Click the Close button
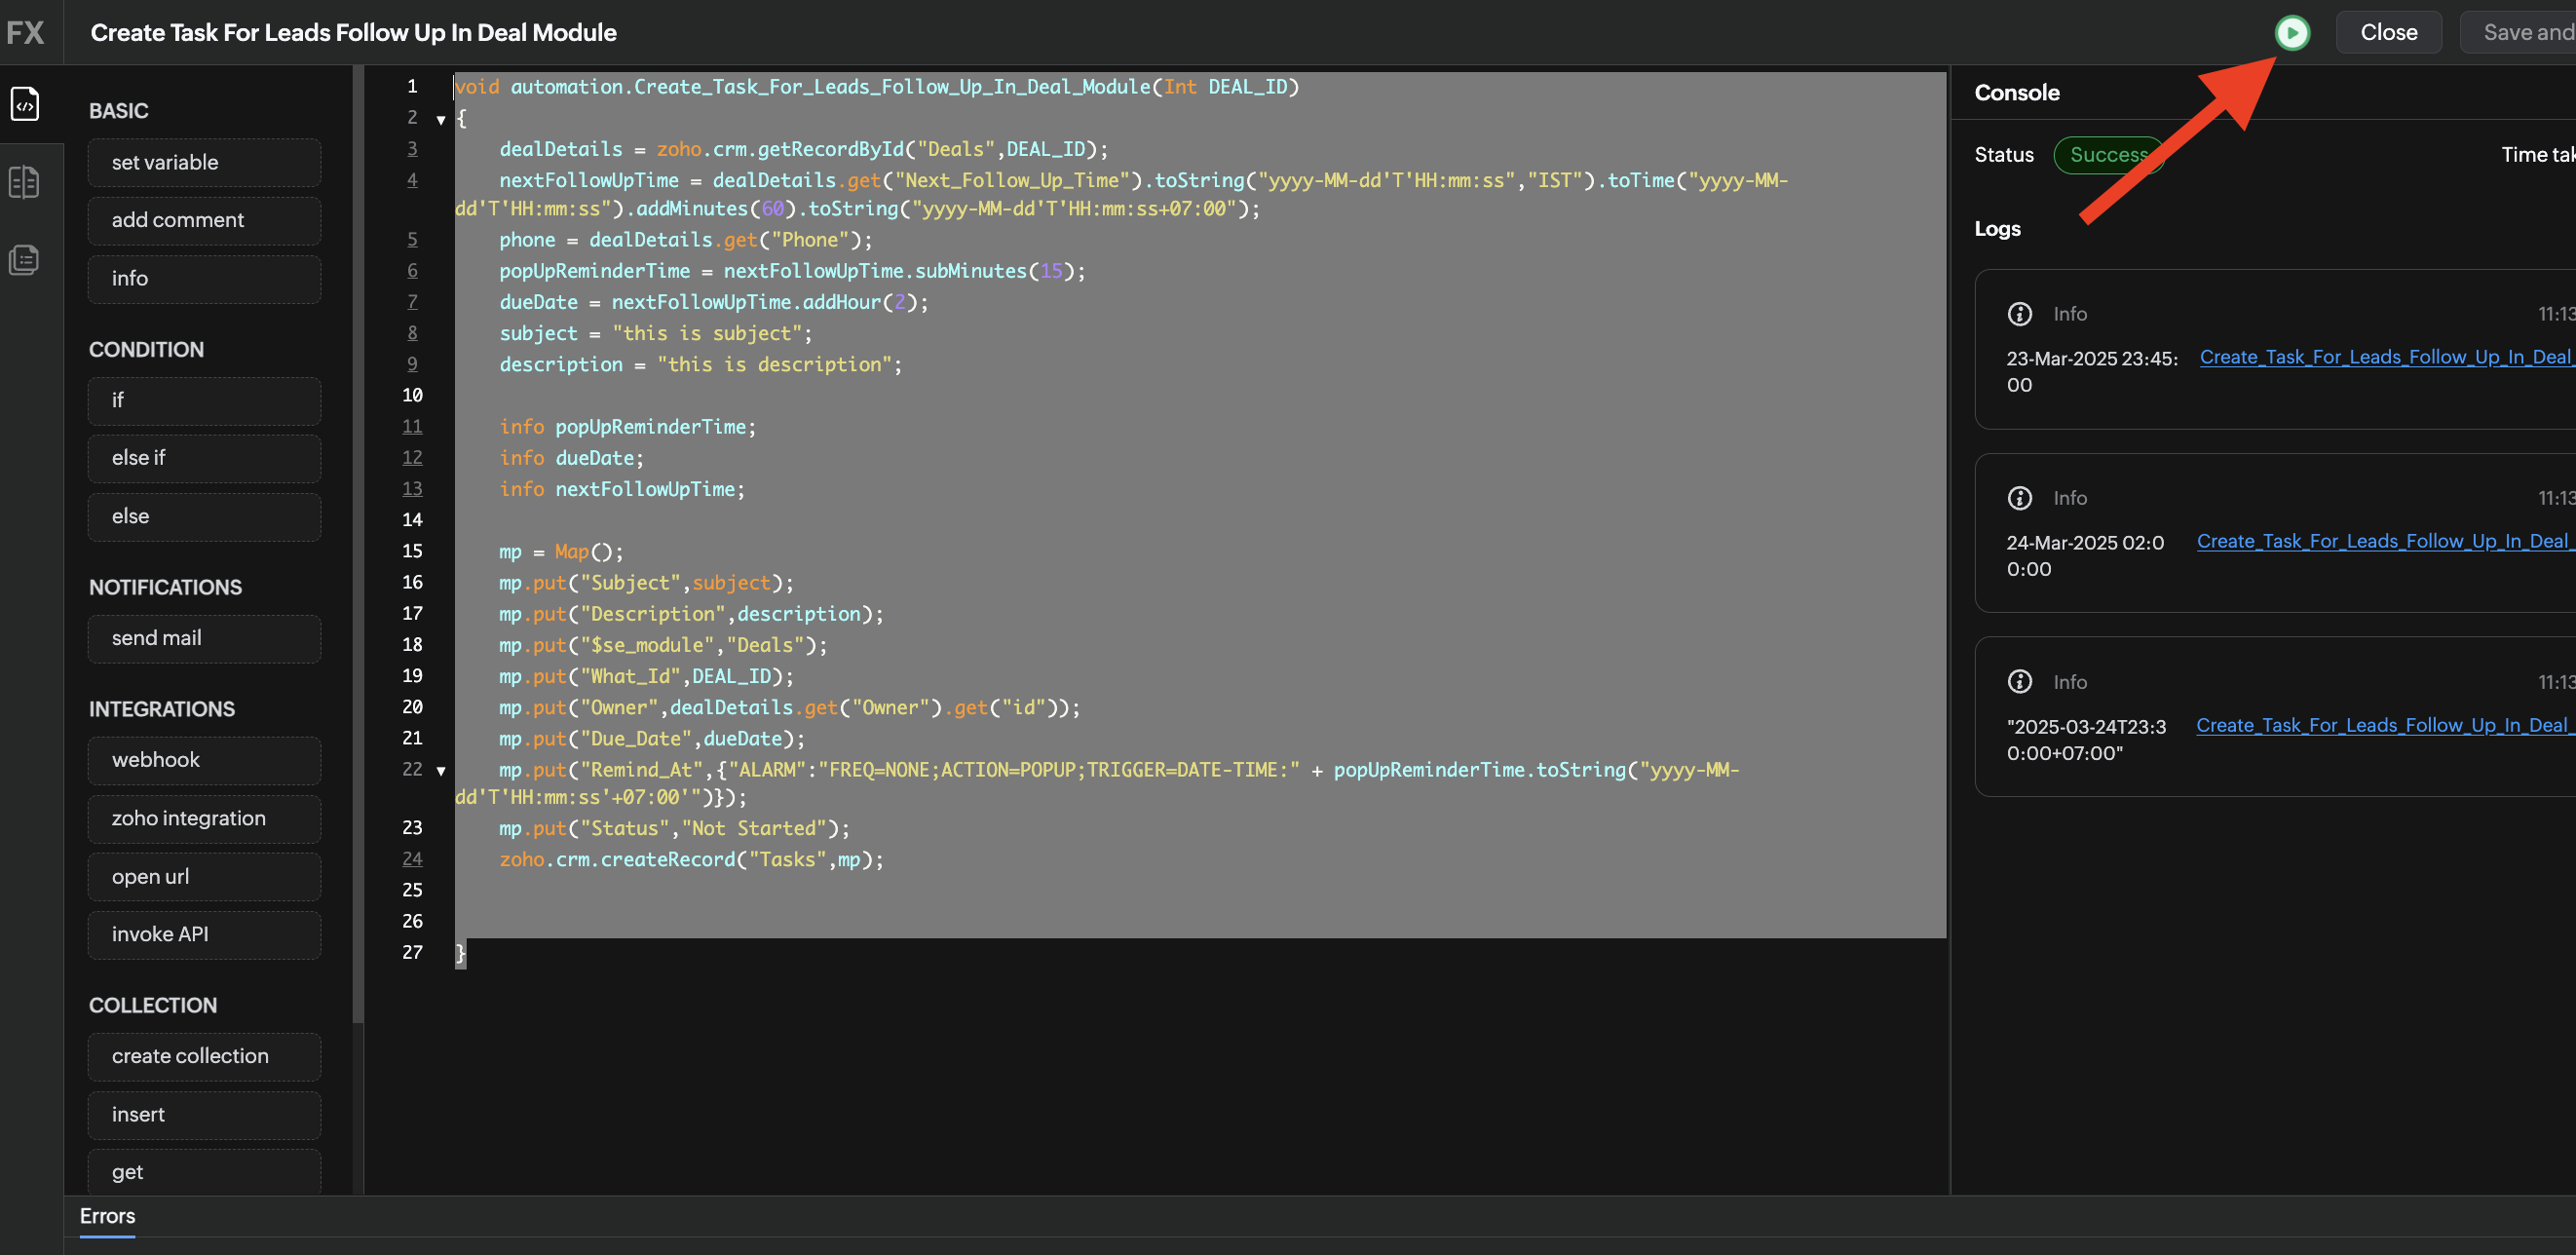The width and height of the screenshot is (2576, 1255). pyautogui.click(x=2388, y=33)
